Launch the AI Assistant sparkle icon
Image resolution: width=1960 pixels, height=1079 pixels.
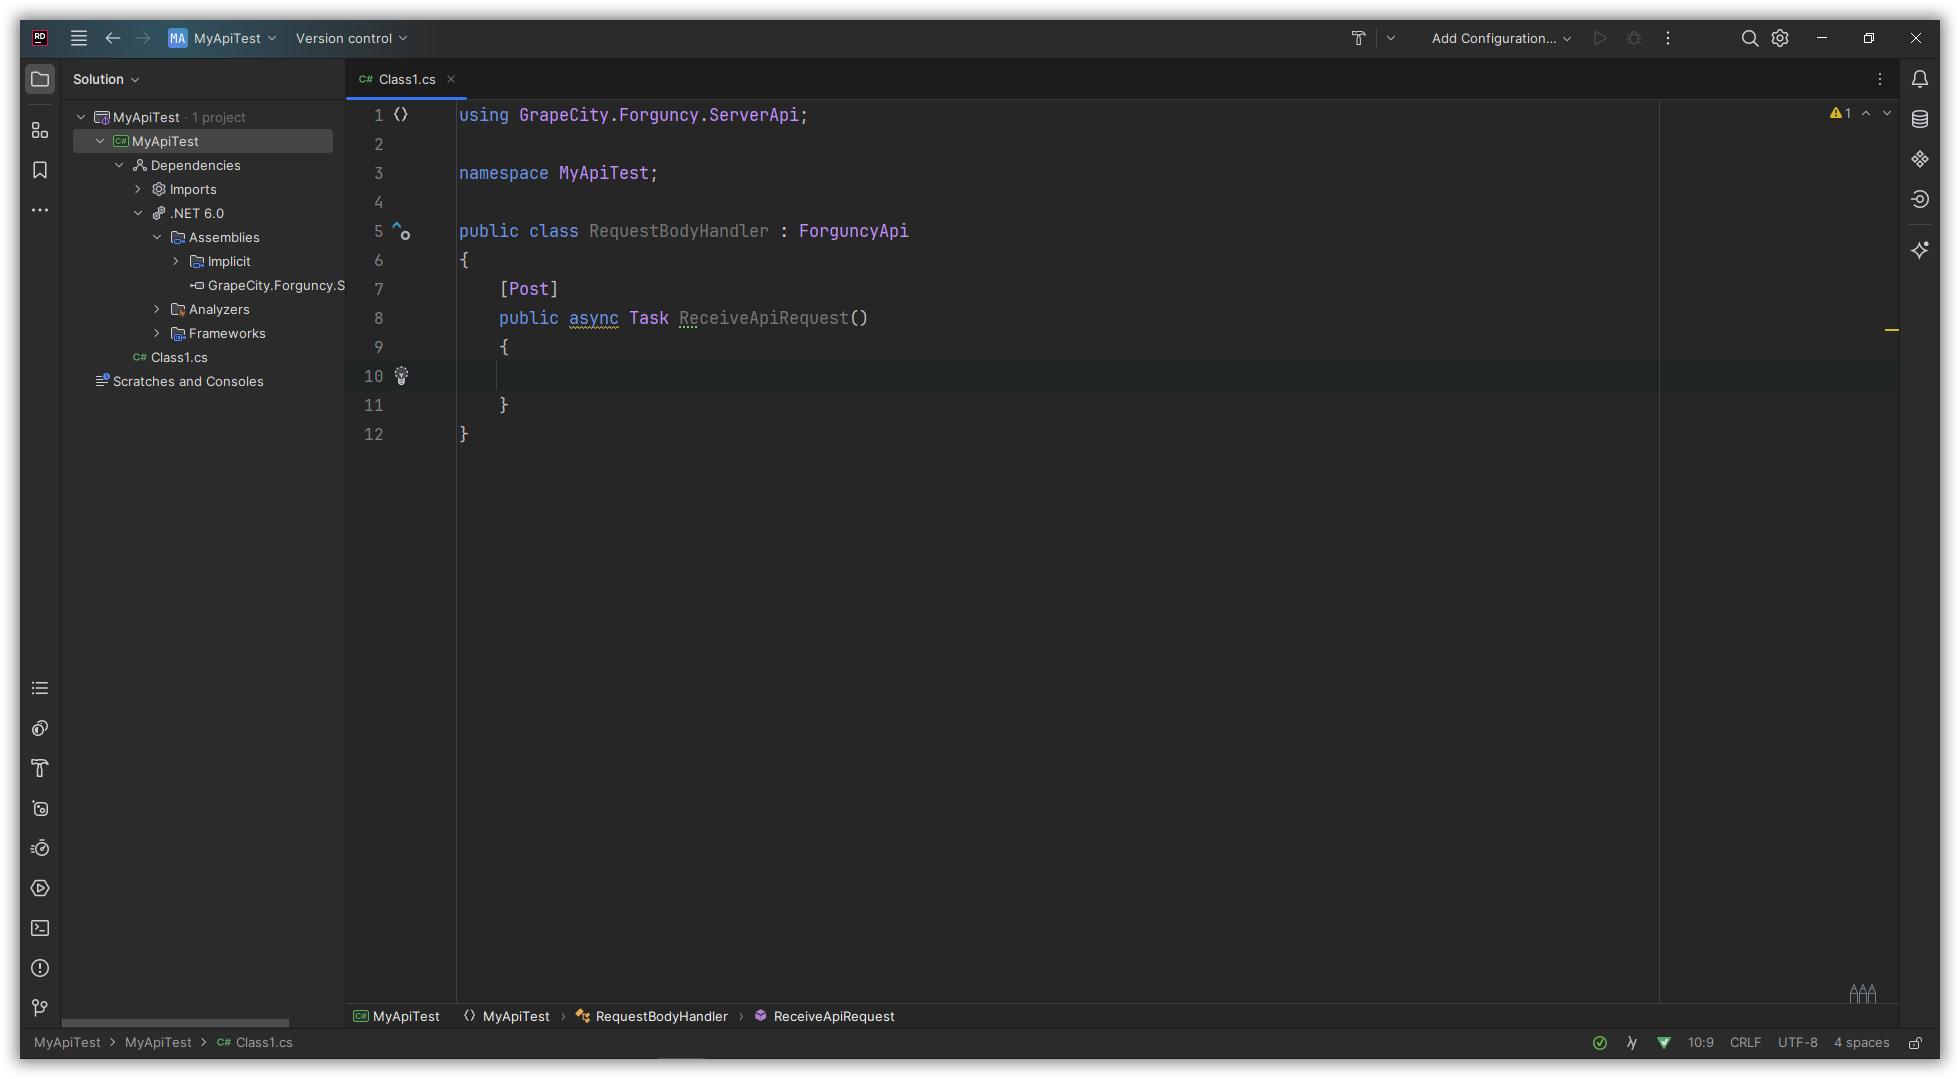click(1920, 250)
